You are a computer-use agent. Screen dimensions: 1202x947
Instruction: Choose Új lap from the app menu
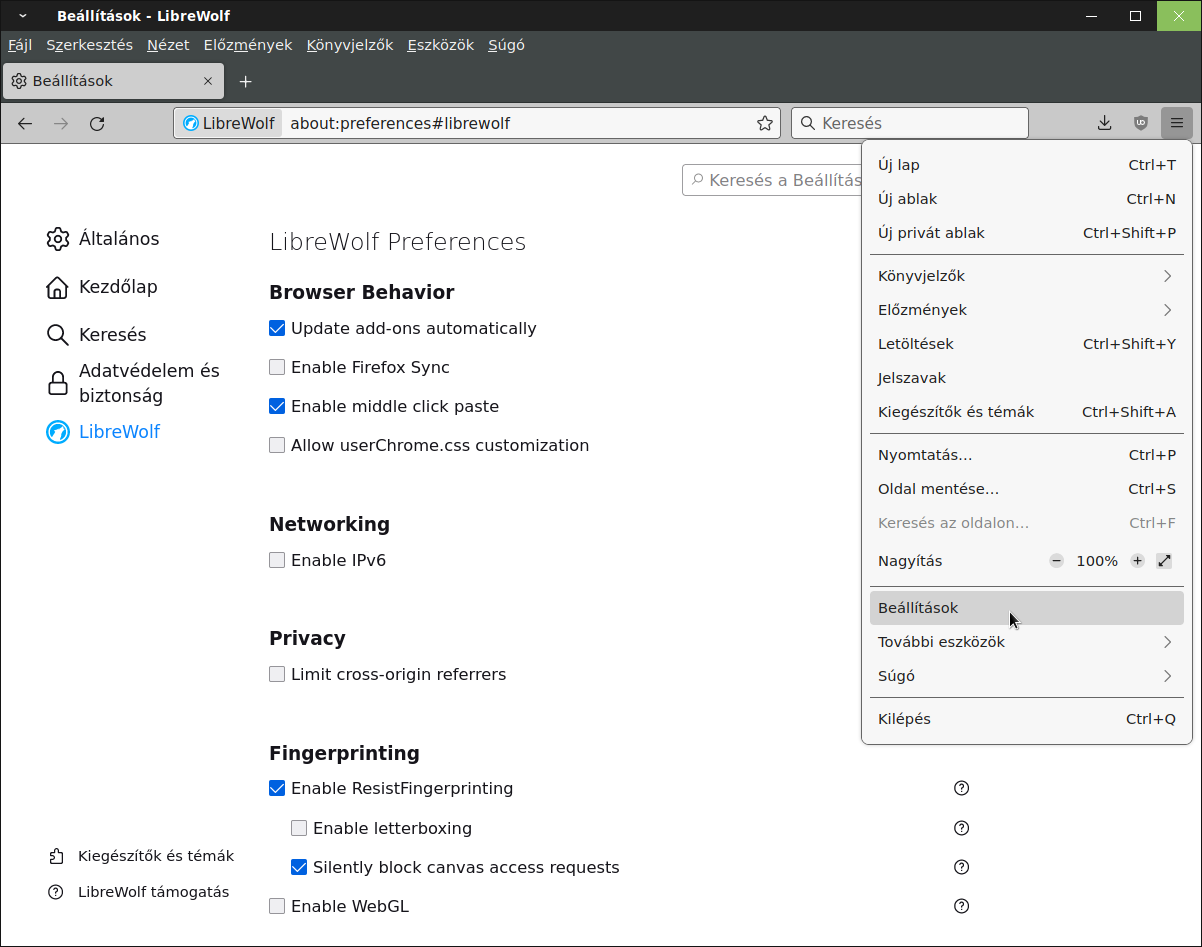click(1027, 165)
